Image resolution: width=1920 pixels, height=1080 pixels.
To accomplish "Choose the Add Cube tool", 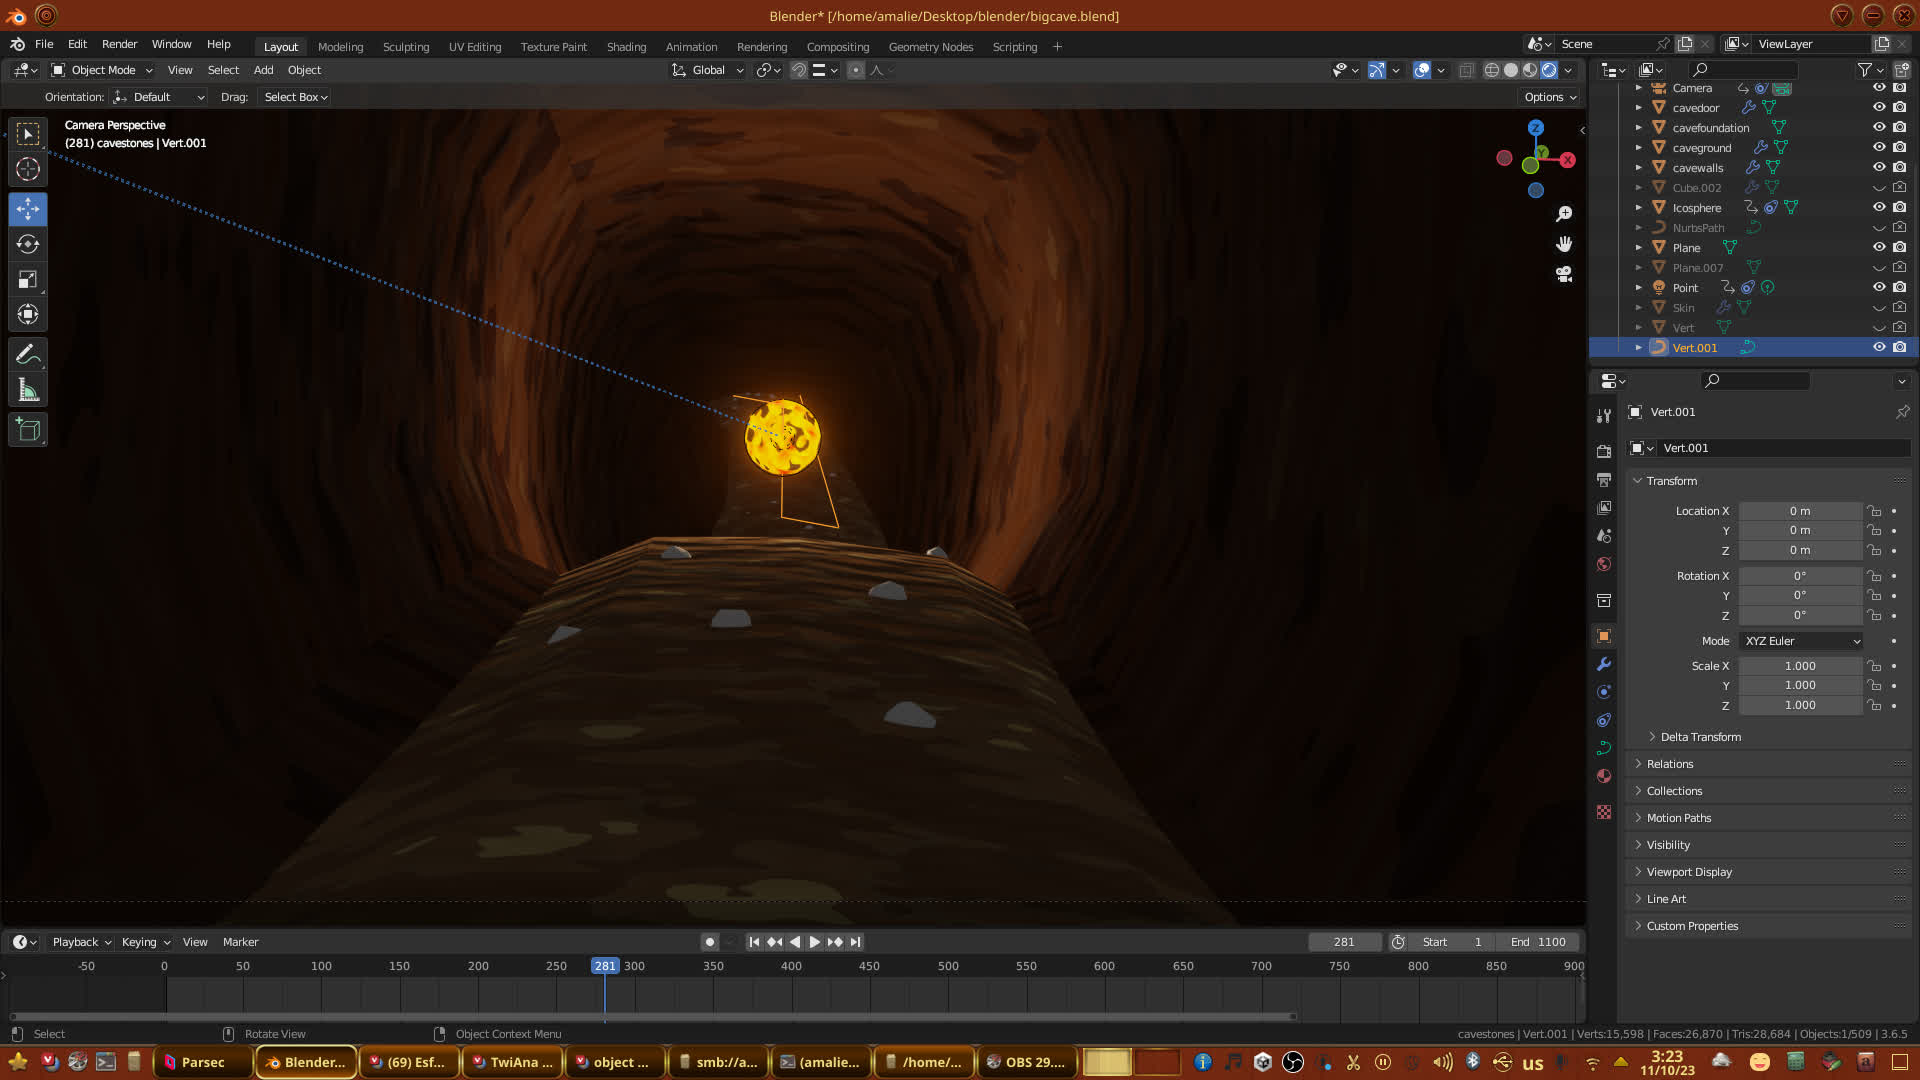I will click(x=28, y=430).
